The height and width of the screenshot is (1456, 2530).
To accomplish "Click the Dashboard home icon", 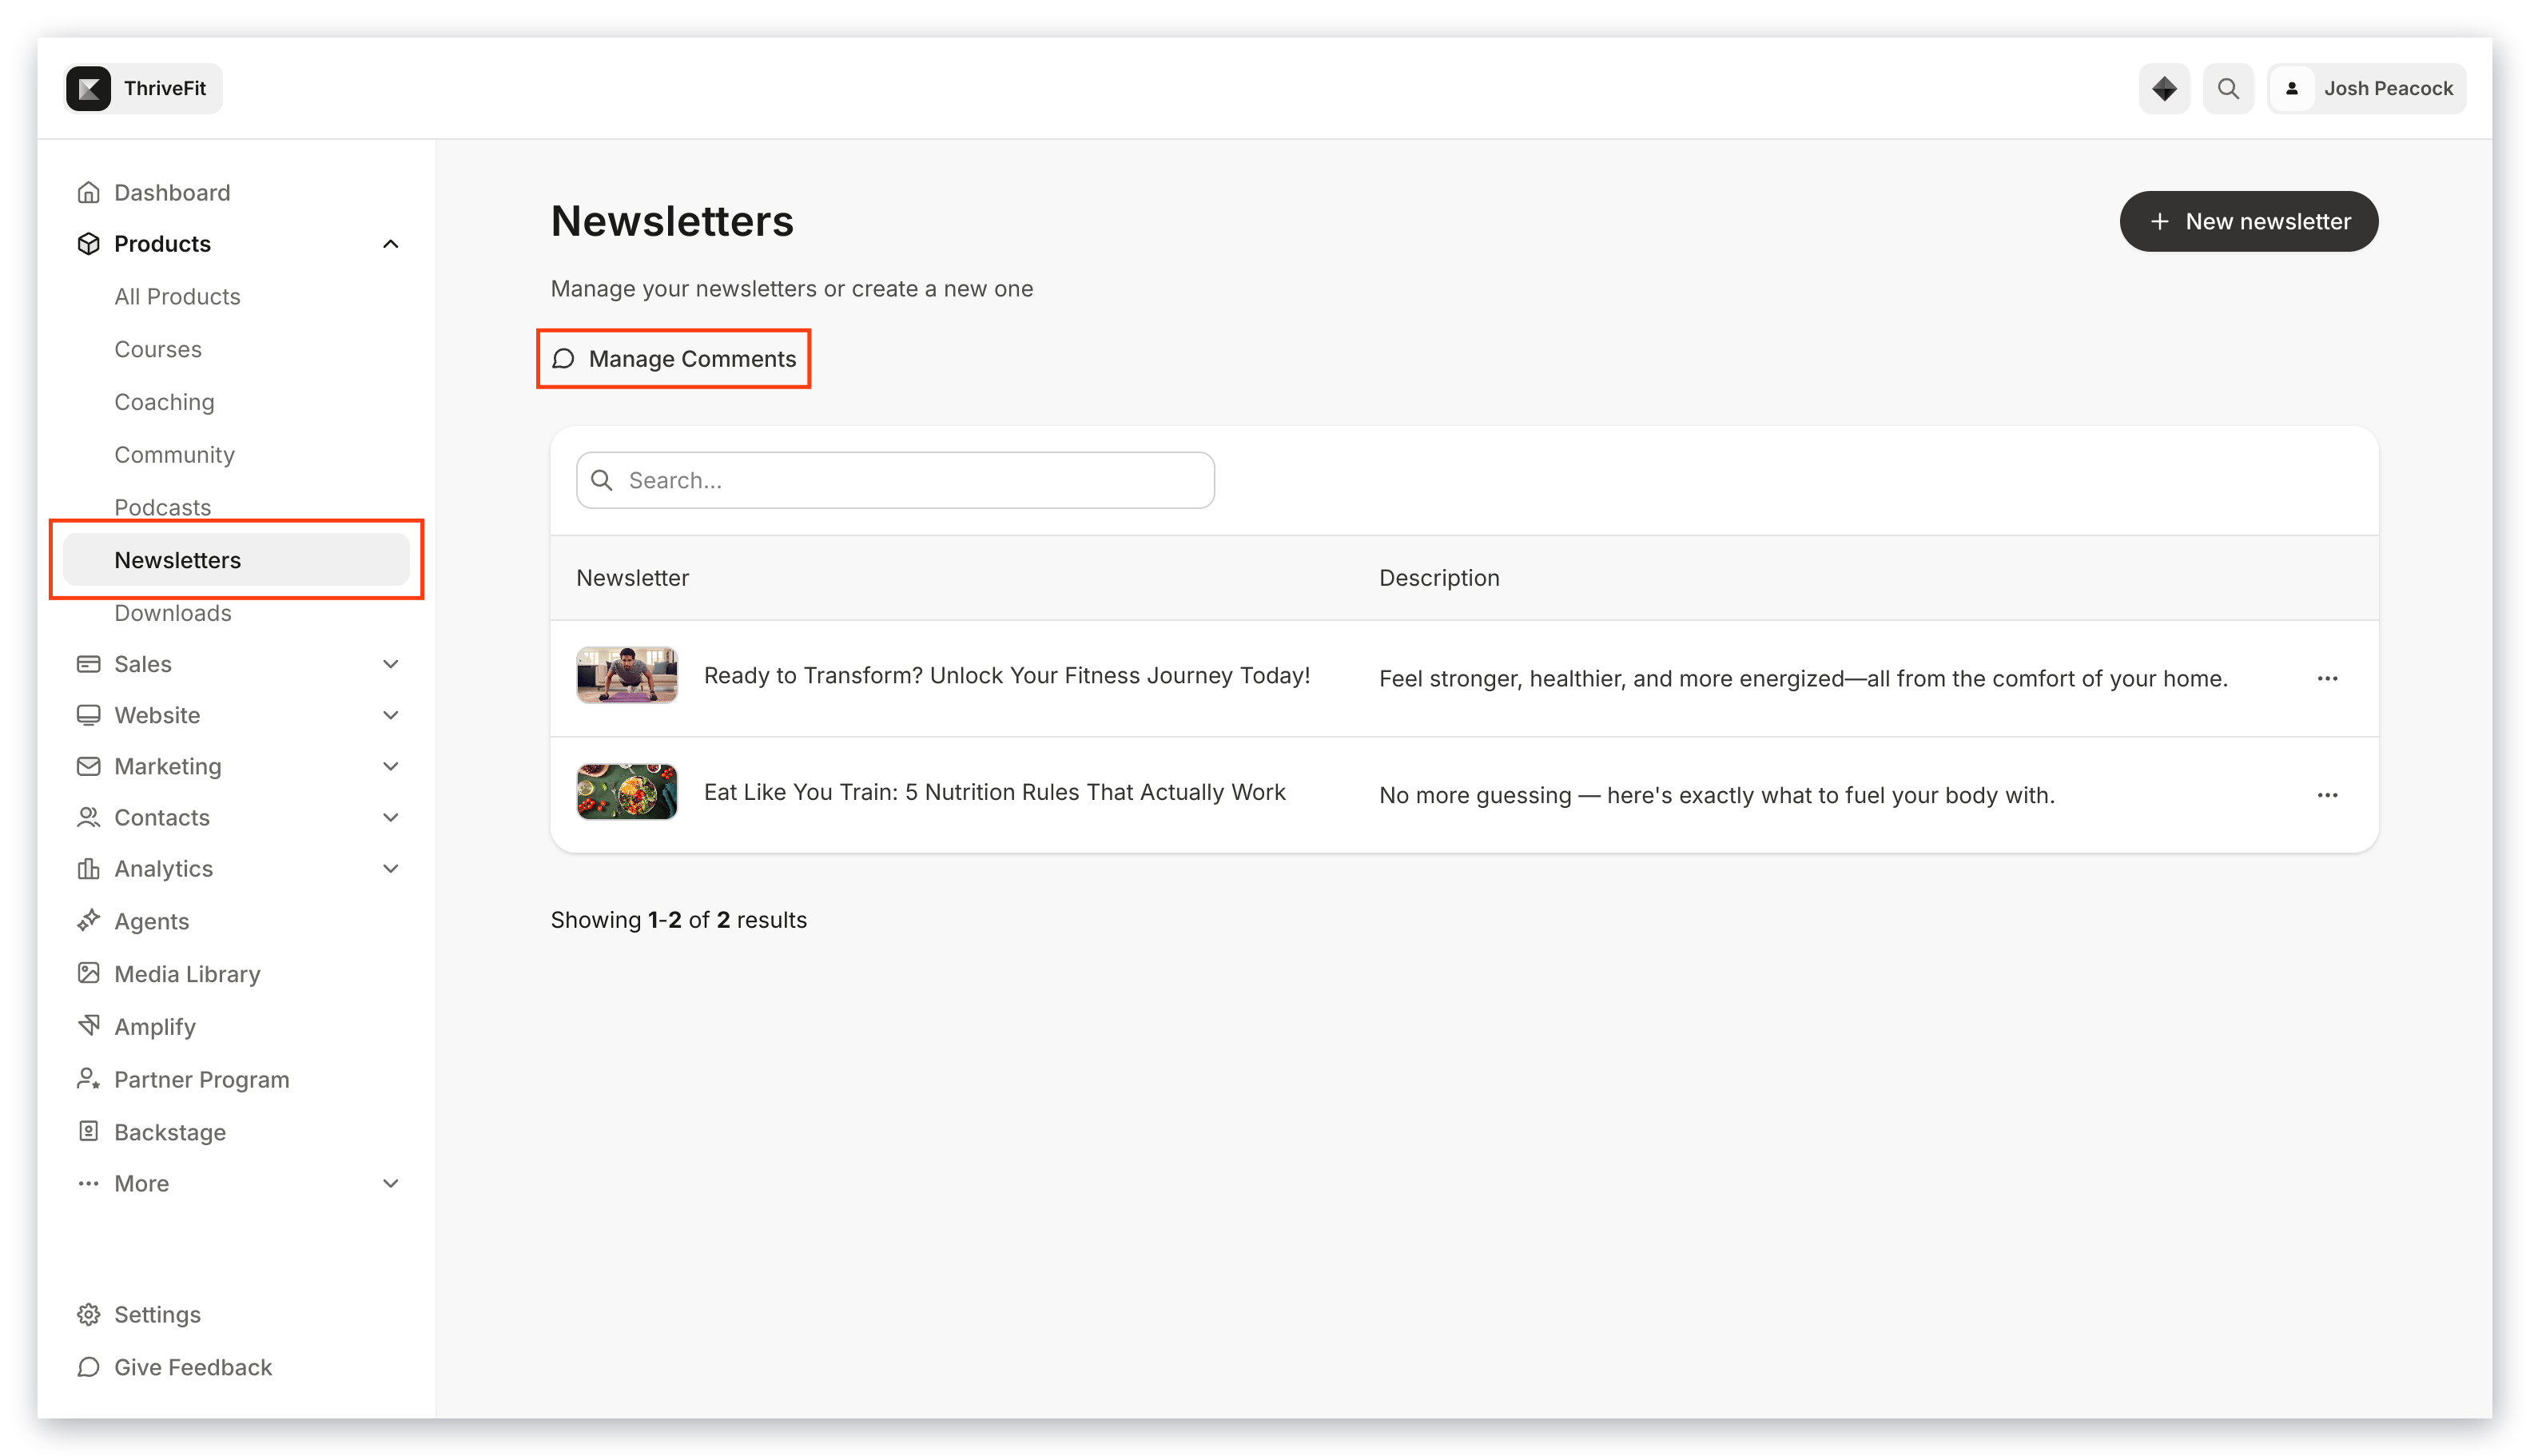I will pyautogui.click(x=88, y=192).
